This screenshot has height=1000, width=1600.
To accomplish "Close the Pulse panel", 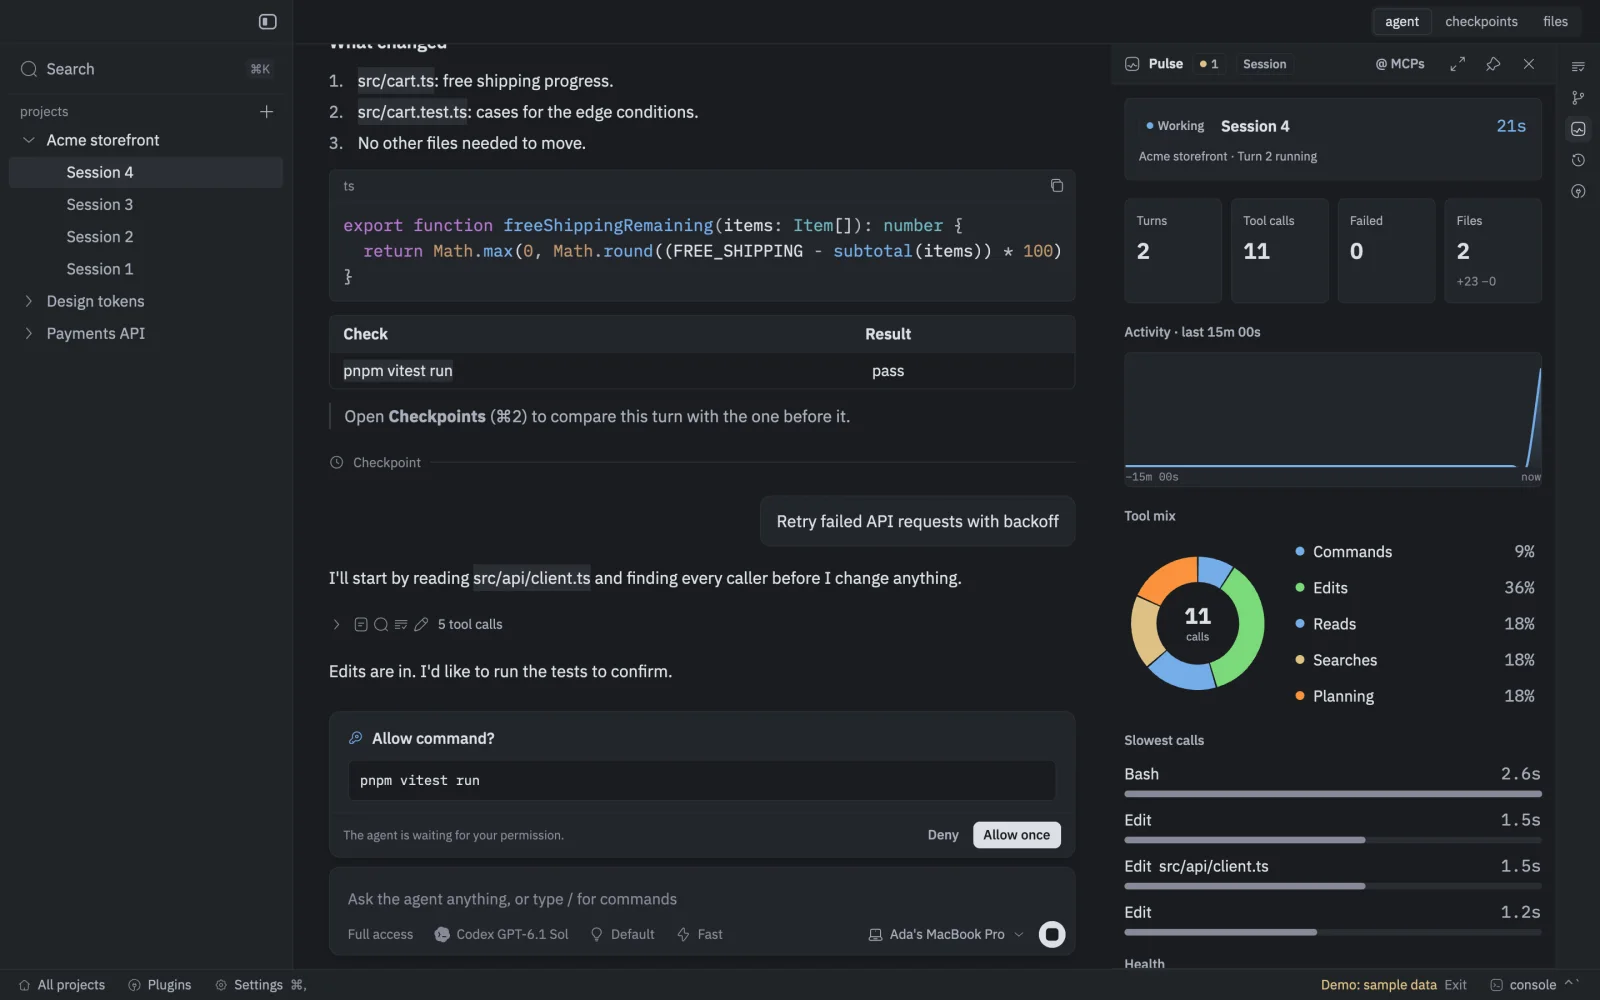I will (1529, 64).
